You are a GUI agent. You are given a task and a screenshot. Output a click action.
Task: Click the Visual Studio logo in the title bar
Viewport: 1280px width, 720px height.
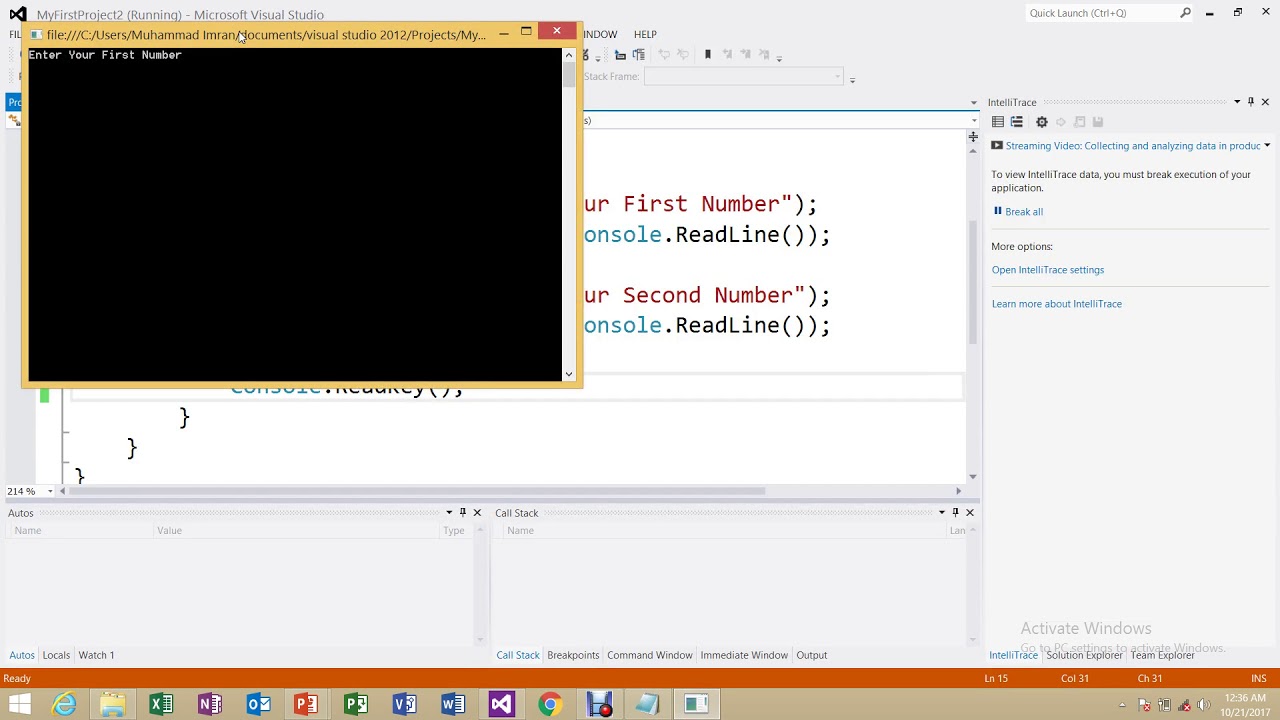click(x=17, y=14)
